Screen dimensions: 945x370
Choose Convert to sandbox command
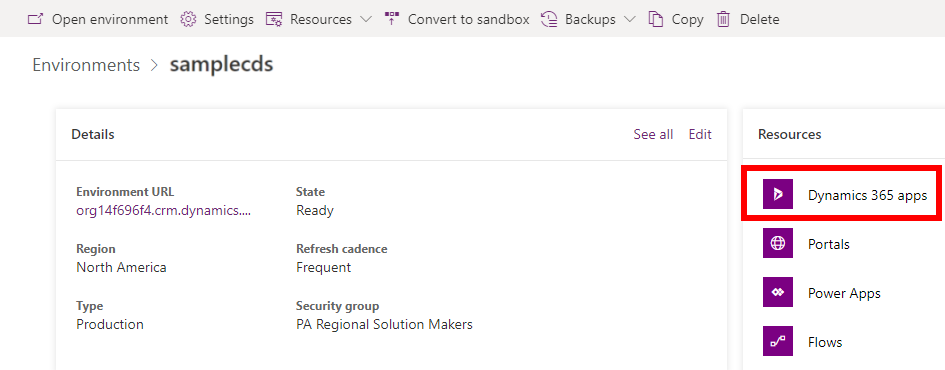point(468,19)
